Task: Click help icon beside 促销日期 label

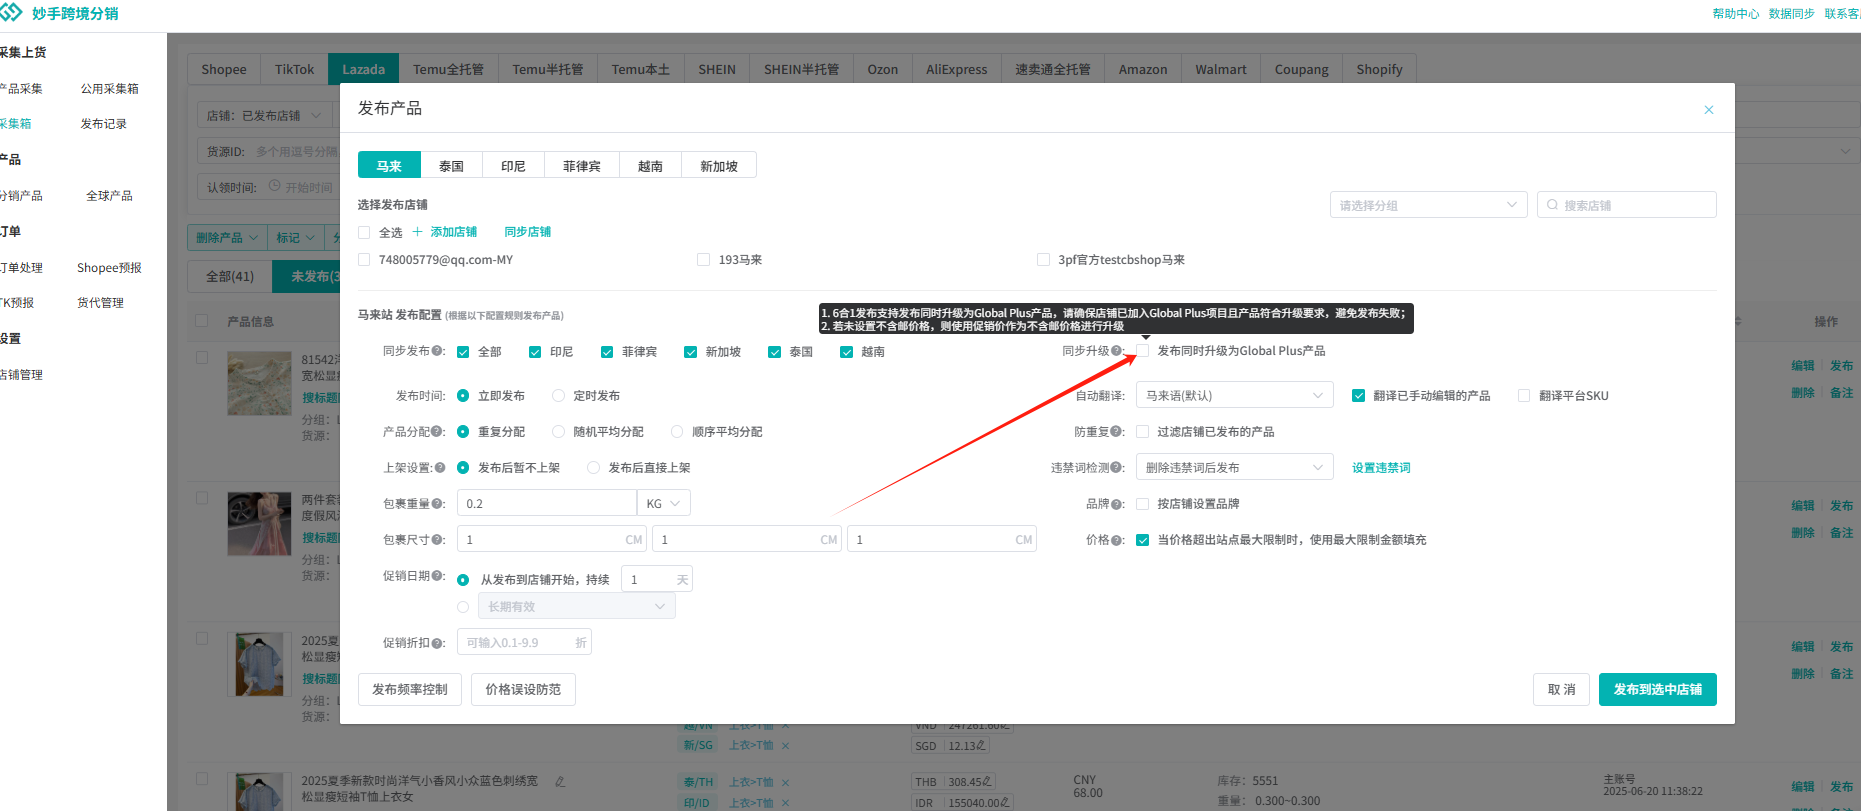Action: [437, 576]
